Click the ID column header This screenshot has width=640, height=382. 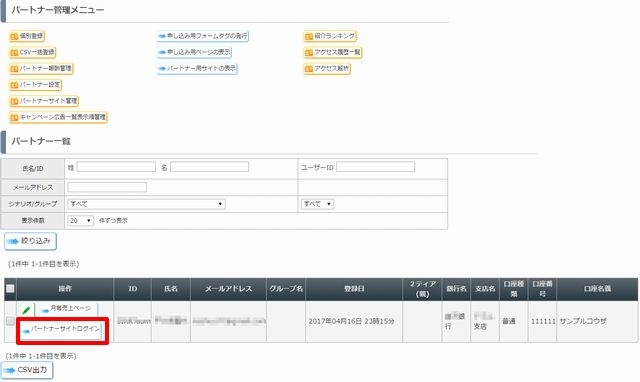[133, 289]
